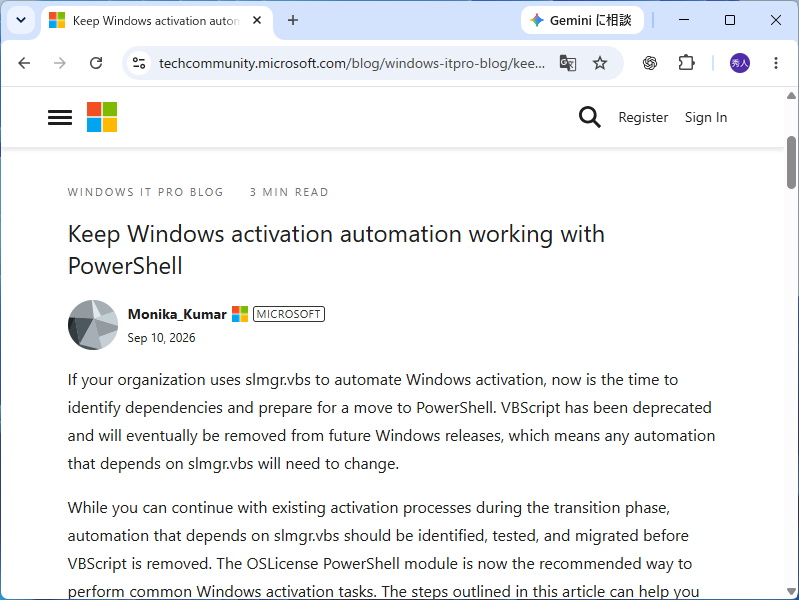Screen dimensions: 799x600
Task: Go back to the previous page
Action: coord(24,63)
